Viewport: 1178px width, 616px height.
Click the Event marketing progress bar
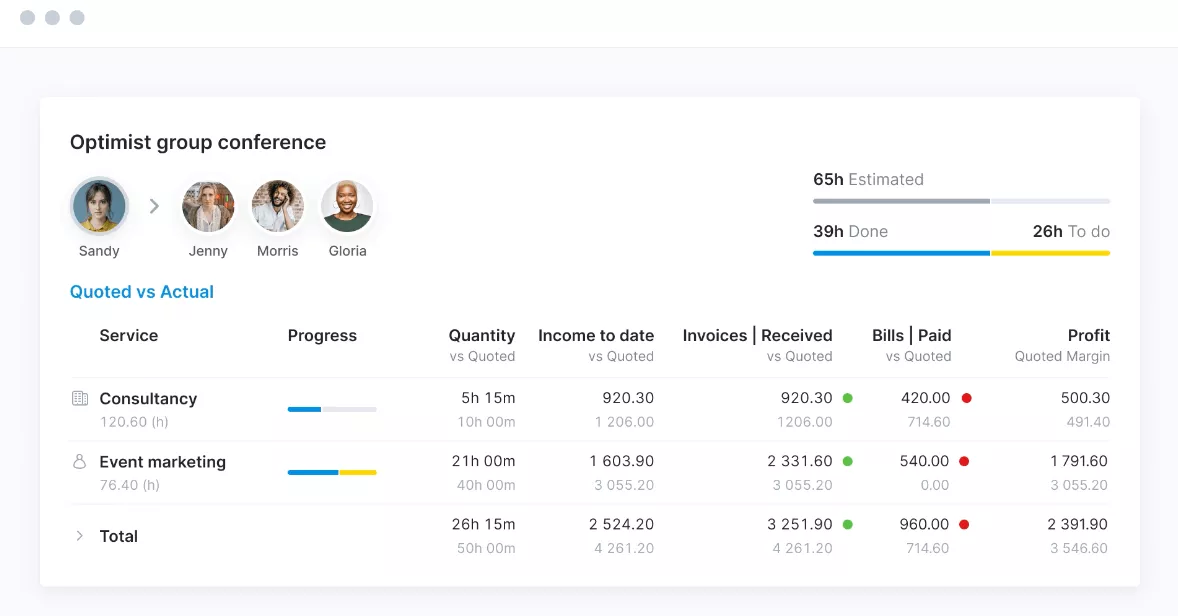(332, 472)
